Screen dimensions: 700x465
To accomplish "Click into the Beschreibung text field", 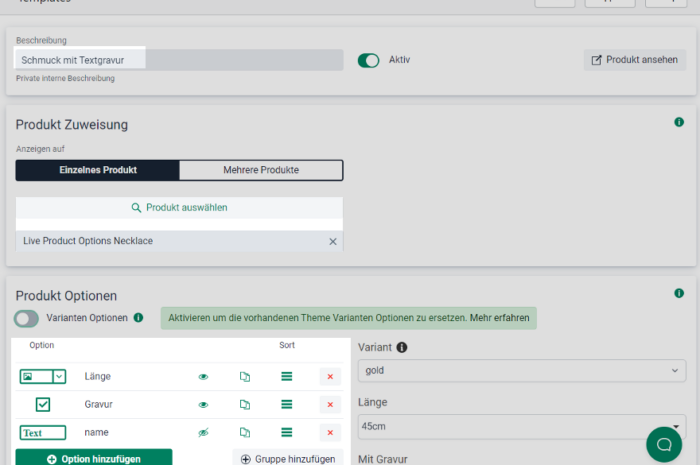I will point(180,60).
